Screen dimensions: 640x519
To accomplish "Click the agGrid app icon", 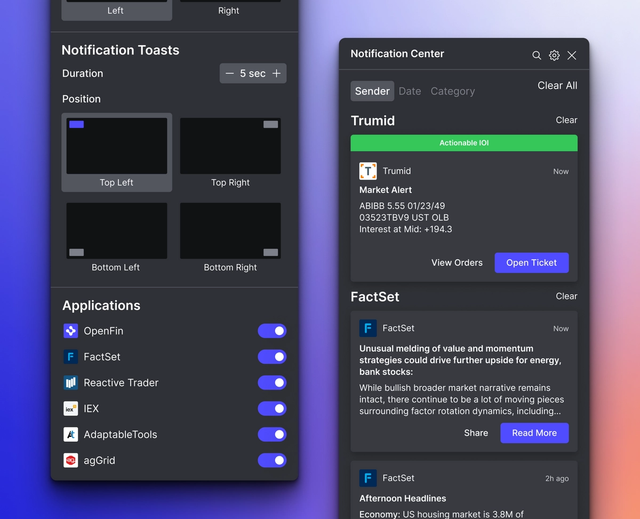I will tap(71, 460).
